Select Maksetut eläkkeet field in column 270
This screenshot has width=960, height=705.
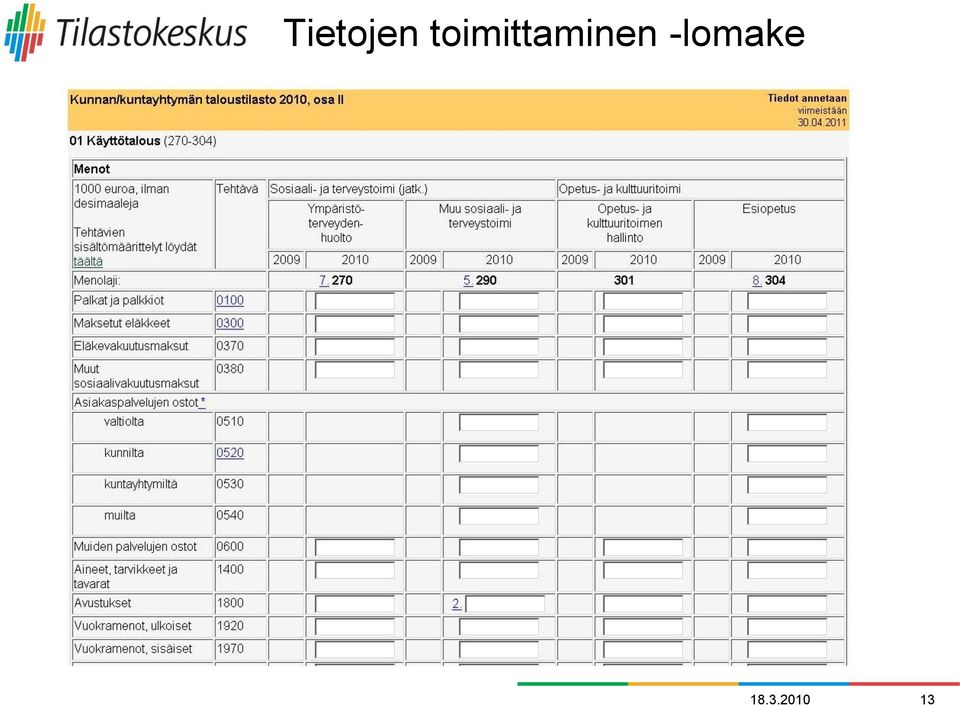click(x=355, y=324)
